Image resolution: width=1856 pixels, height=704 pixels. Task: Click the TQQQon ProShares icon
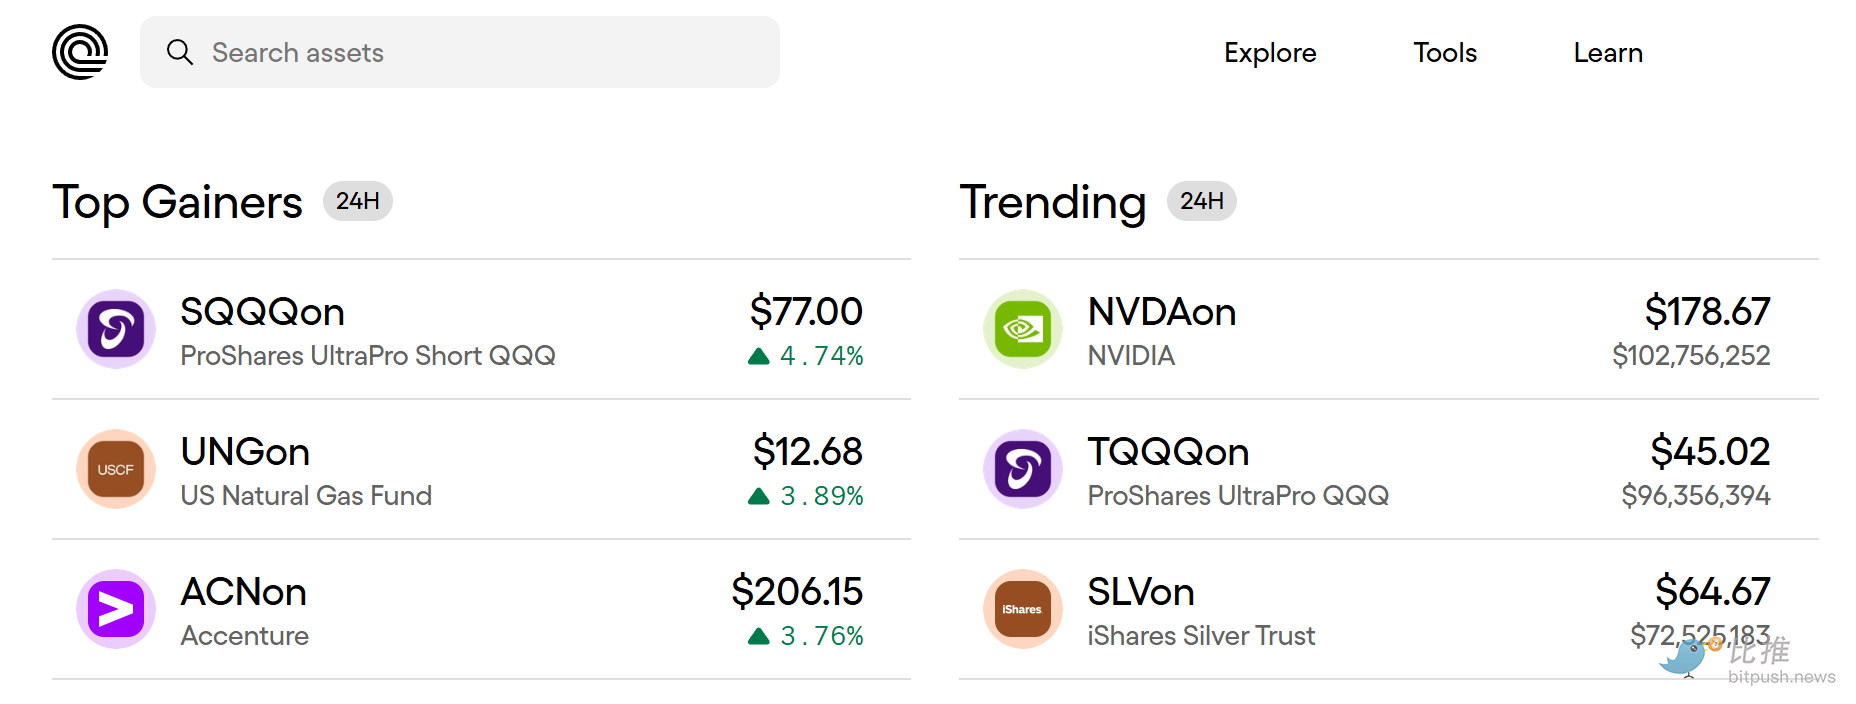pos(1022,469)
